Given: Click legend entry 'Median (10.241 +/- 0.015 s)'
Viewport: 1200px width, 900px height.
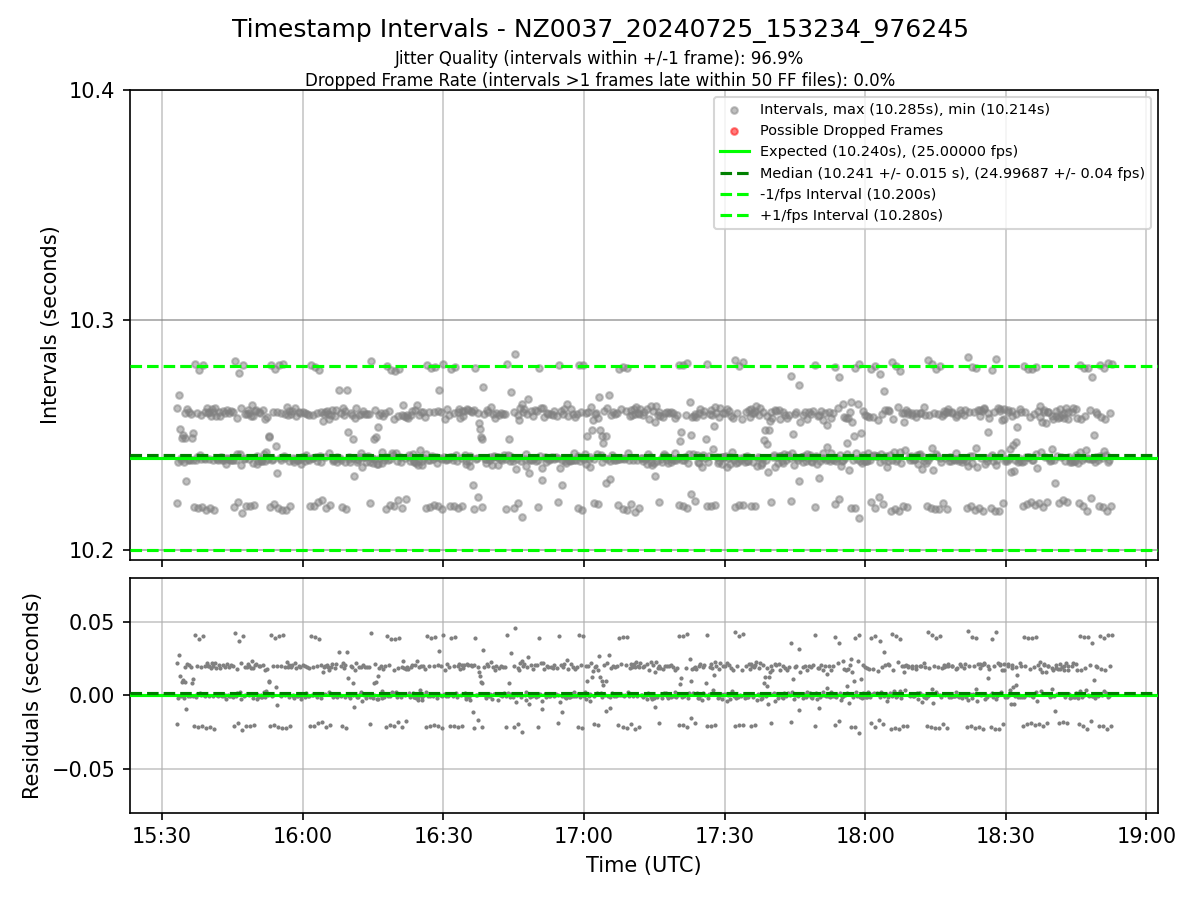Looking at the screenshot, I should click(952, 172).
